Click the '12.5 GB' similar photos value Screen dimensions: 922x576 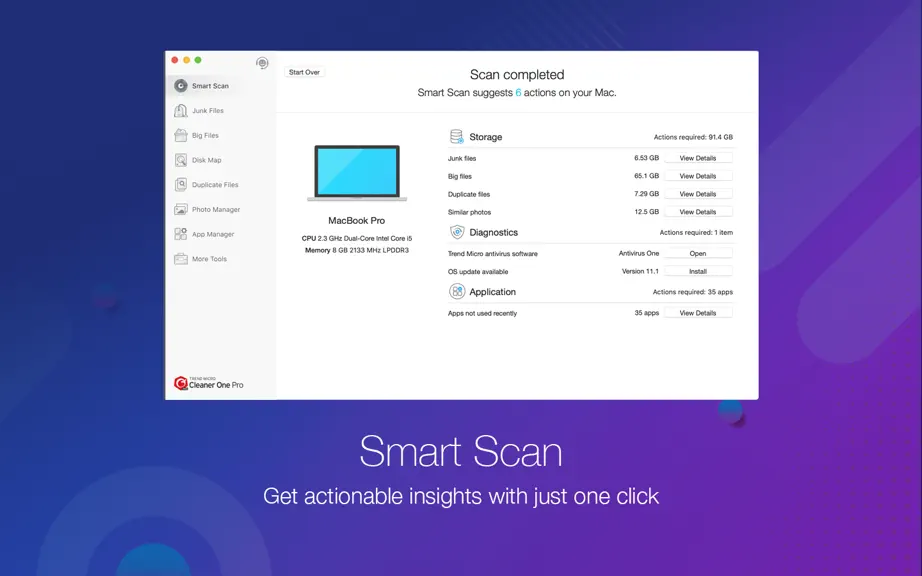(x=646, y=212)
